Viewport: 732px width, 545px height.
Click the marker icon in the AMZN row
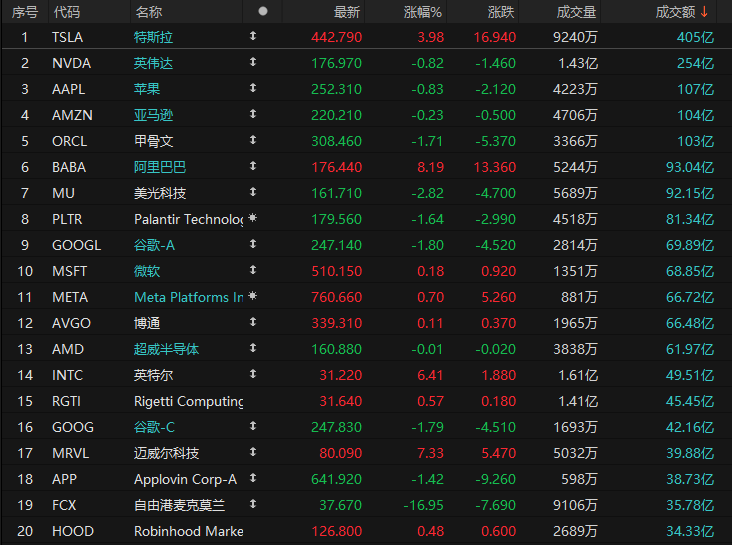tap(253, 114)
